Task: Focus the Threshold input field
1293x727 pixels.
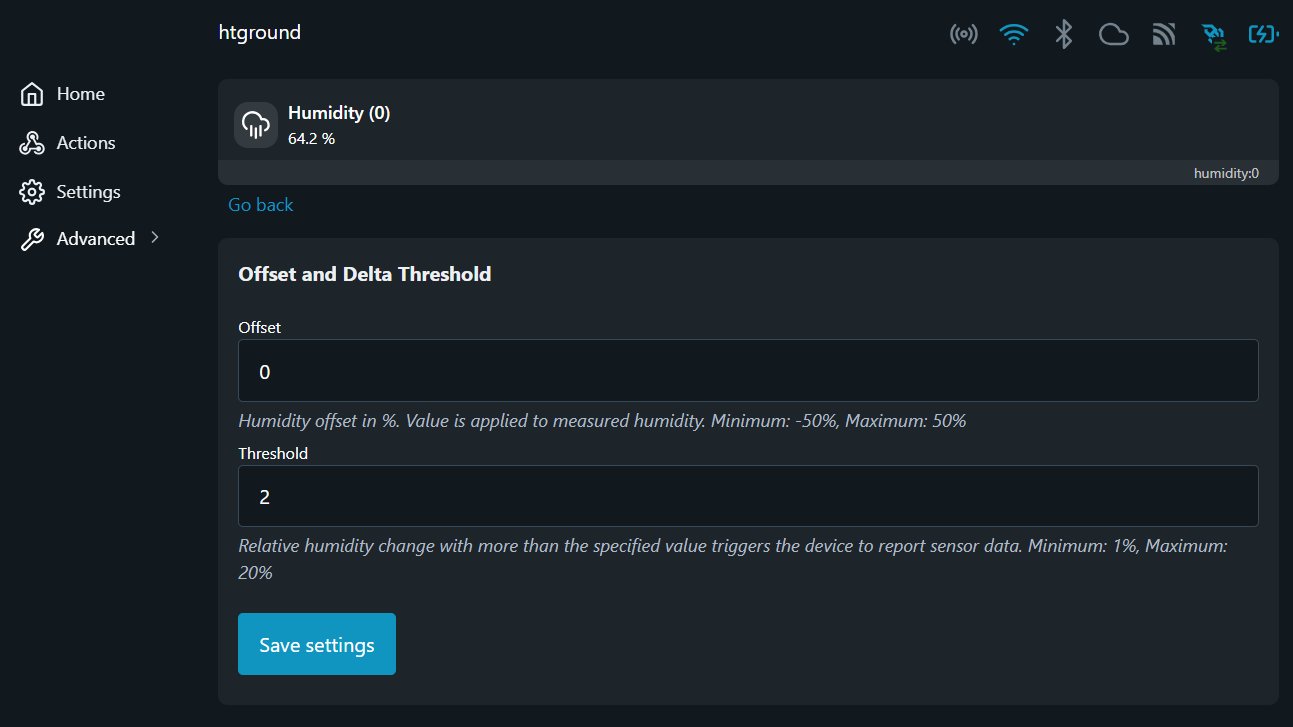Action: (747, 496)
